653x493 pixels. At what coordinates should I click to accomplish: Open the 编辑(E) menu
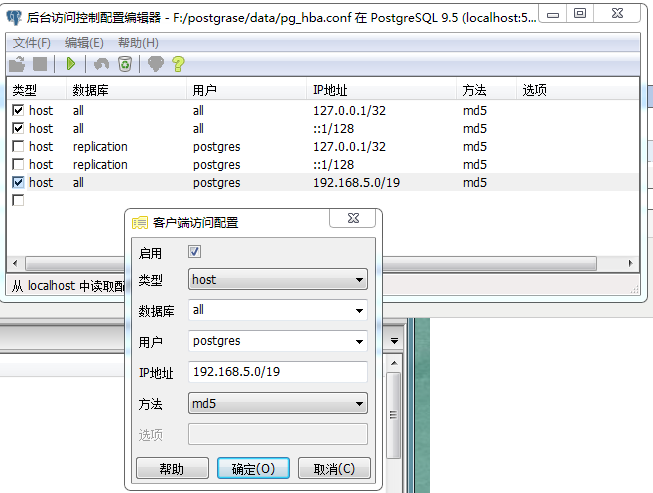[84, 43]
